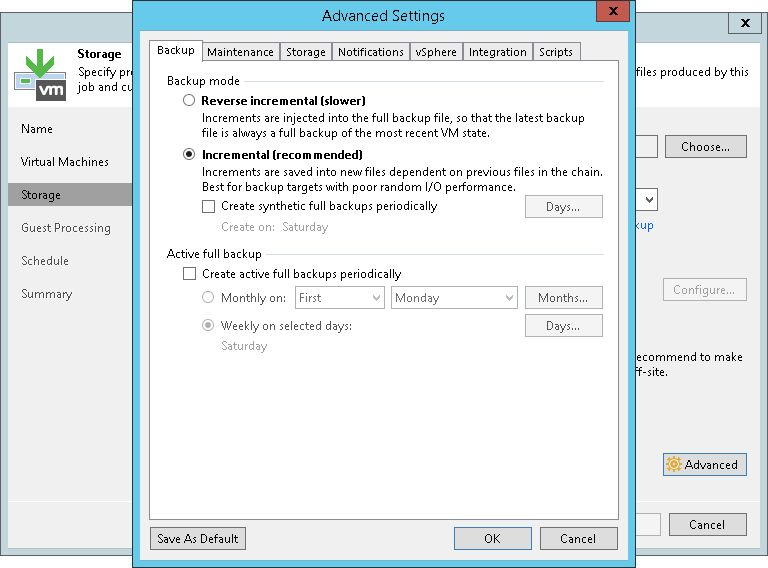Switch to the Backup tab
768x568 pixels.
[x=176, y=50]
